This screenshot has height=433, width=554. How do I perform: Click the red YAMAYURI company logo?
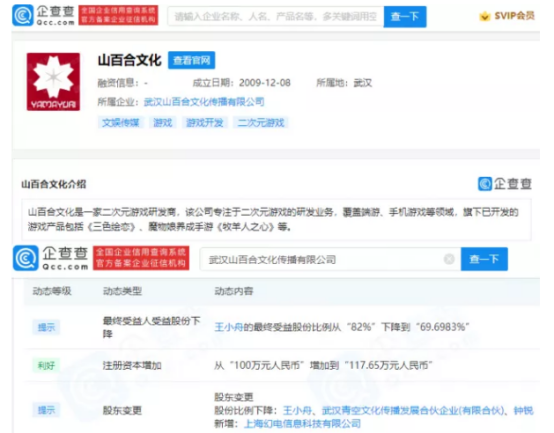(53, 82)
